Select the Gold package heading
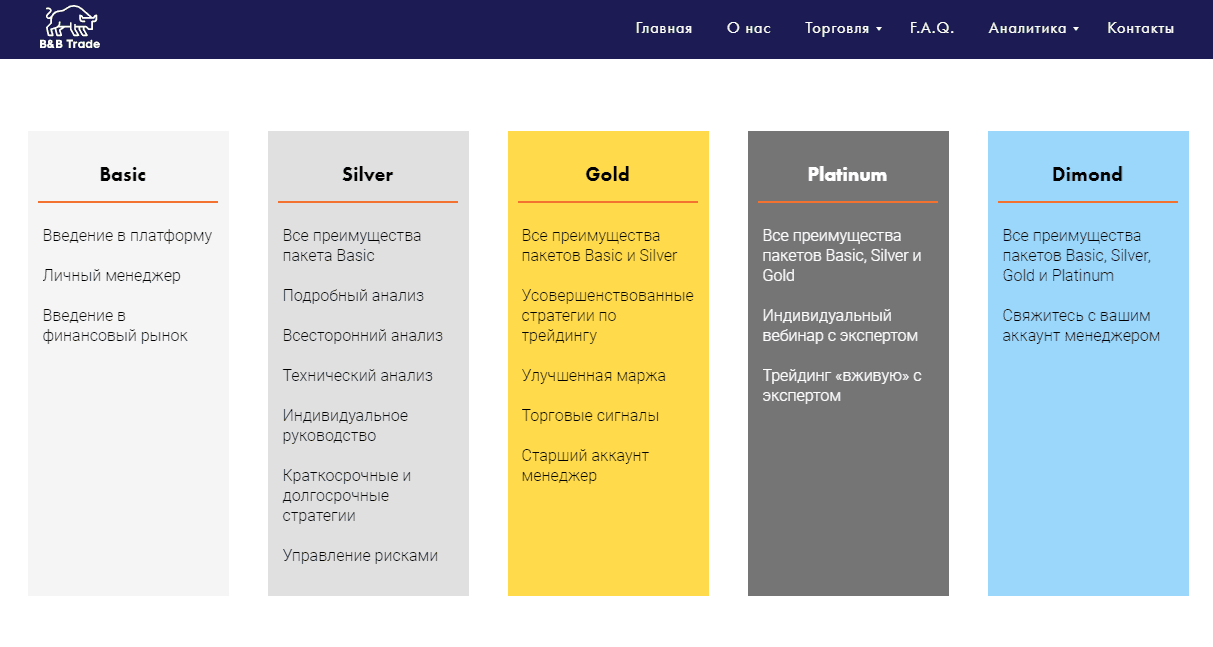1213x647 pixels. (607, 174)
